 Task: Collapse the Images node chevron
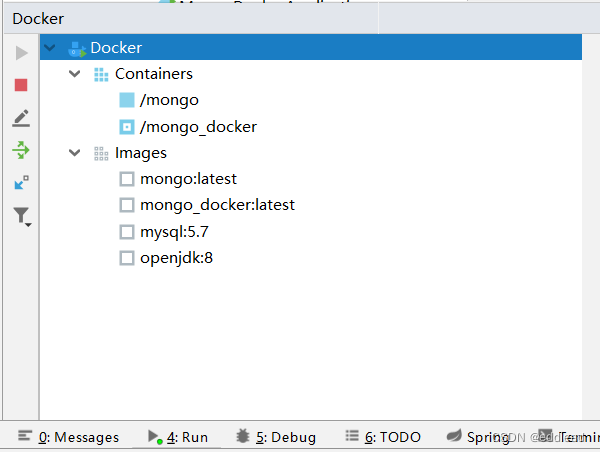75,153
